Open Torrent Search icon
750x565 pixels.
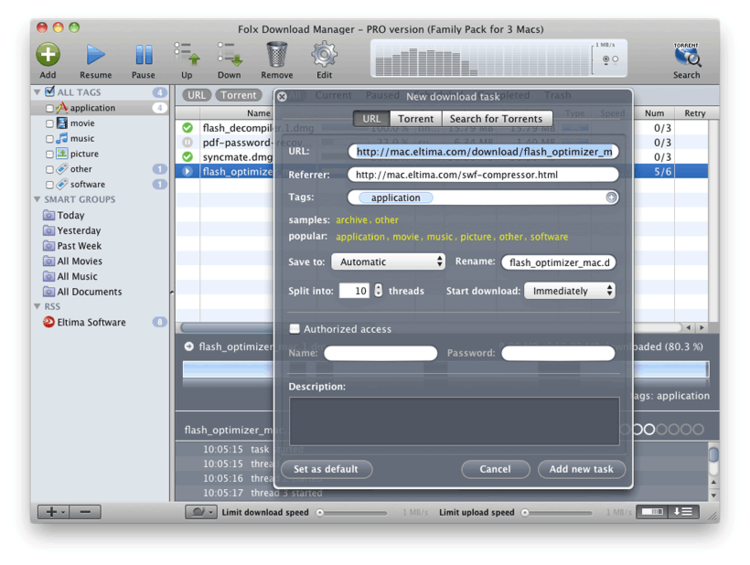pyautogui.click(x=686, y=55)
